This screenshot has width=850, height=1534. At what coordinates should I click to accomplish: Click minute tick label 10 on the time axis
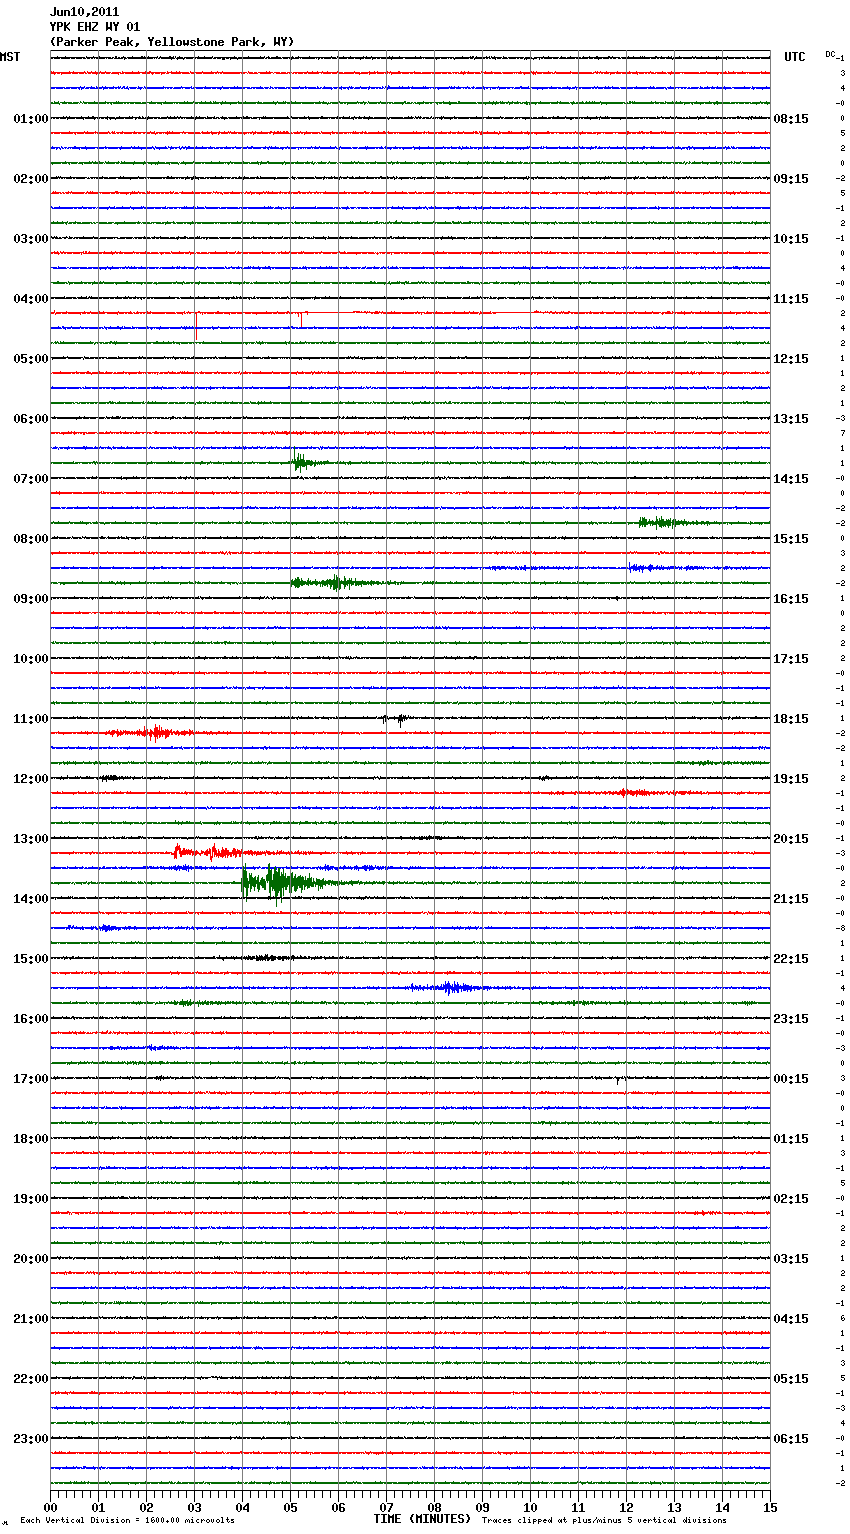coord(530,1507)
